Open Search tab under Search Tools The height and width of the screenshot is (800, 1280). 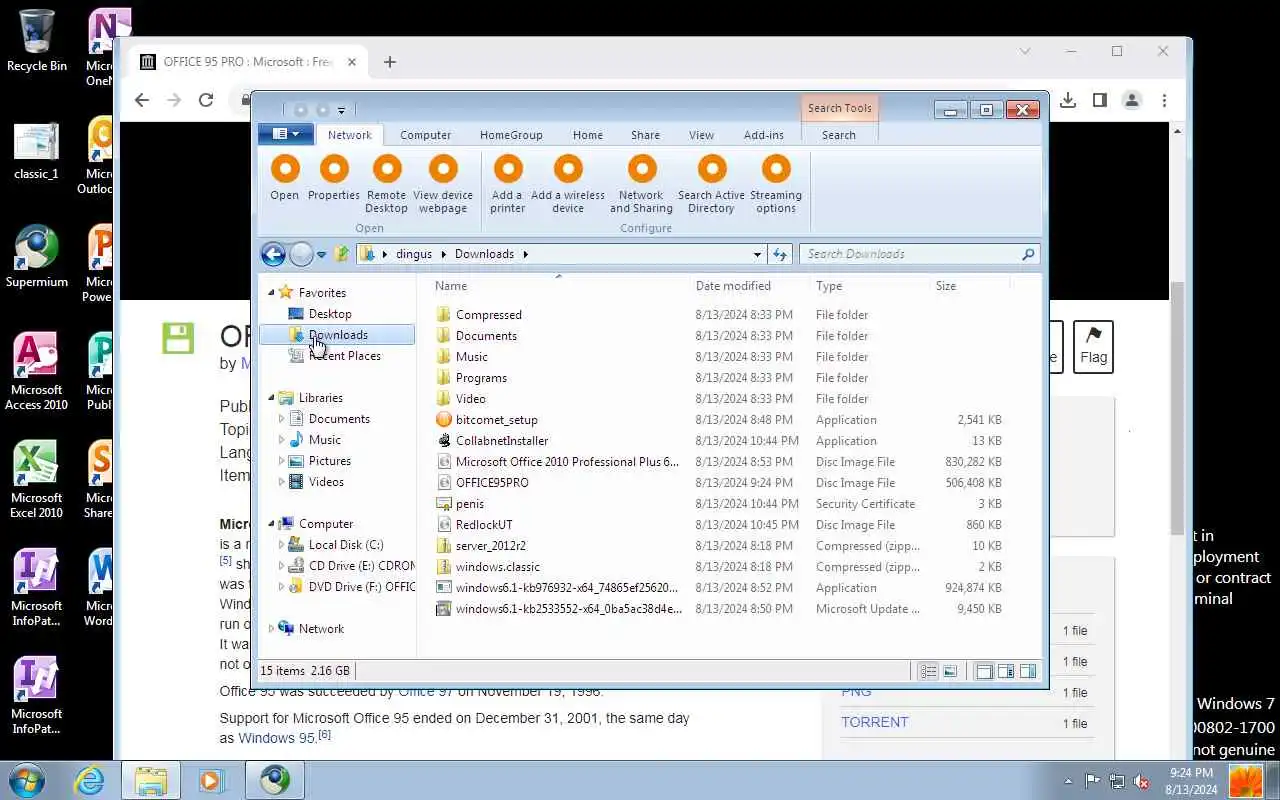tap(839, 135)
